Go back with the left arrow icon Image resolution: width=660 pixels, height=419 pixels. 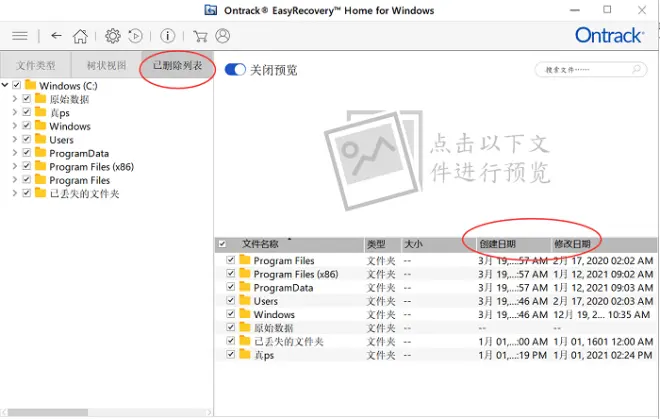point(56,36)
